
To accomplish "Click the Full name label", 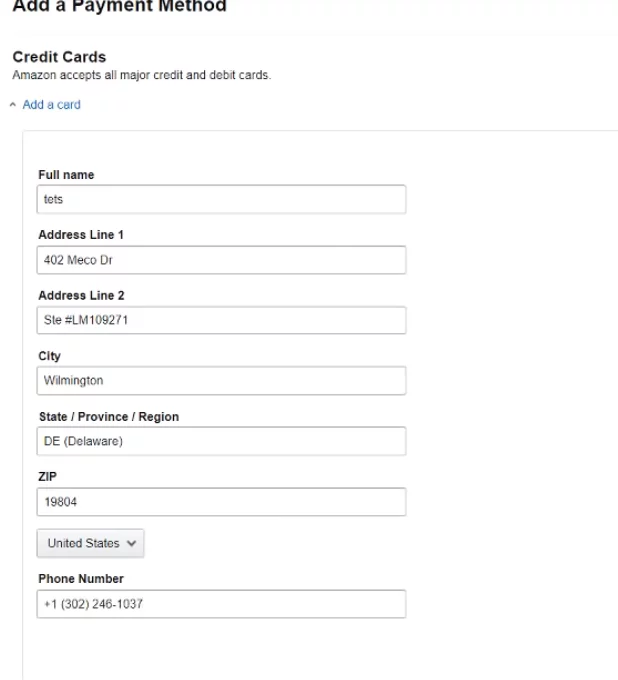I will coord(66,175).
